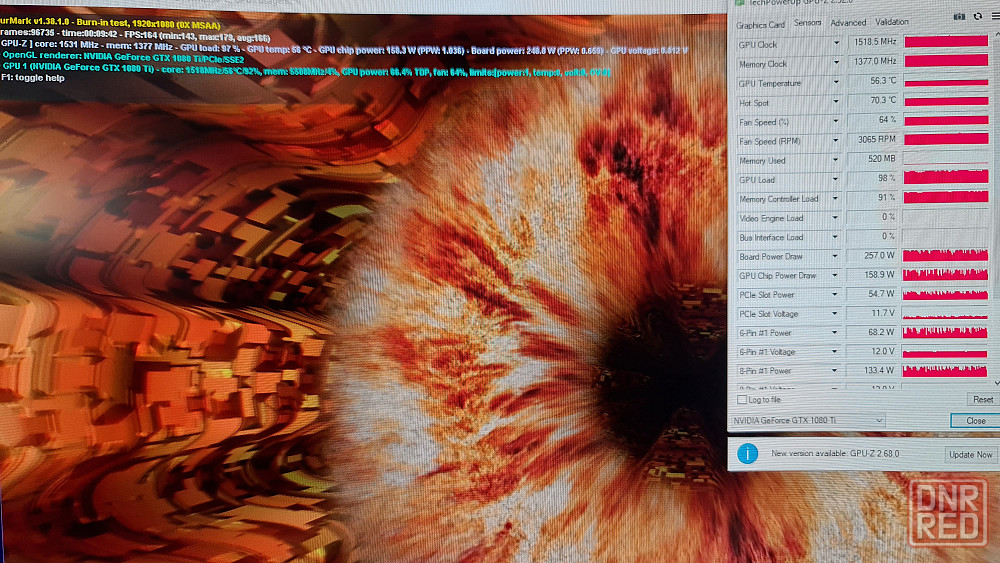
Task: Open the NVIDIA GeForce GTX 1080 Ti selector
Action: 808,421
